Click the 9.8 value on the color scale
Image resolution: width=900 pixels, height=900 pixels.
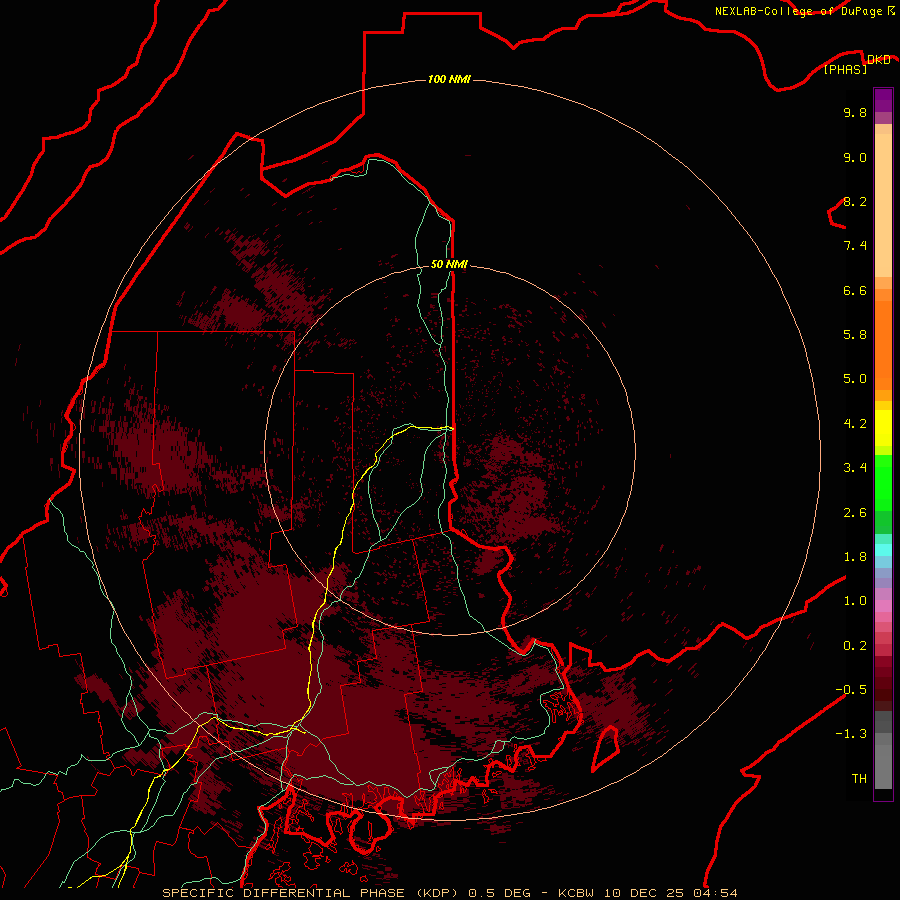point(855,112)
